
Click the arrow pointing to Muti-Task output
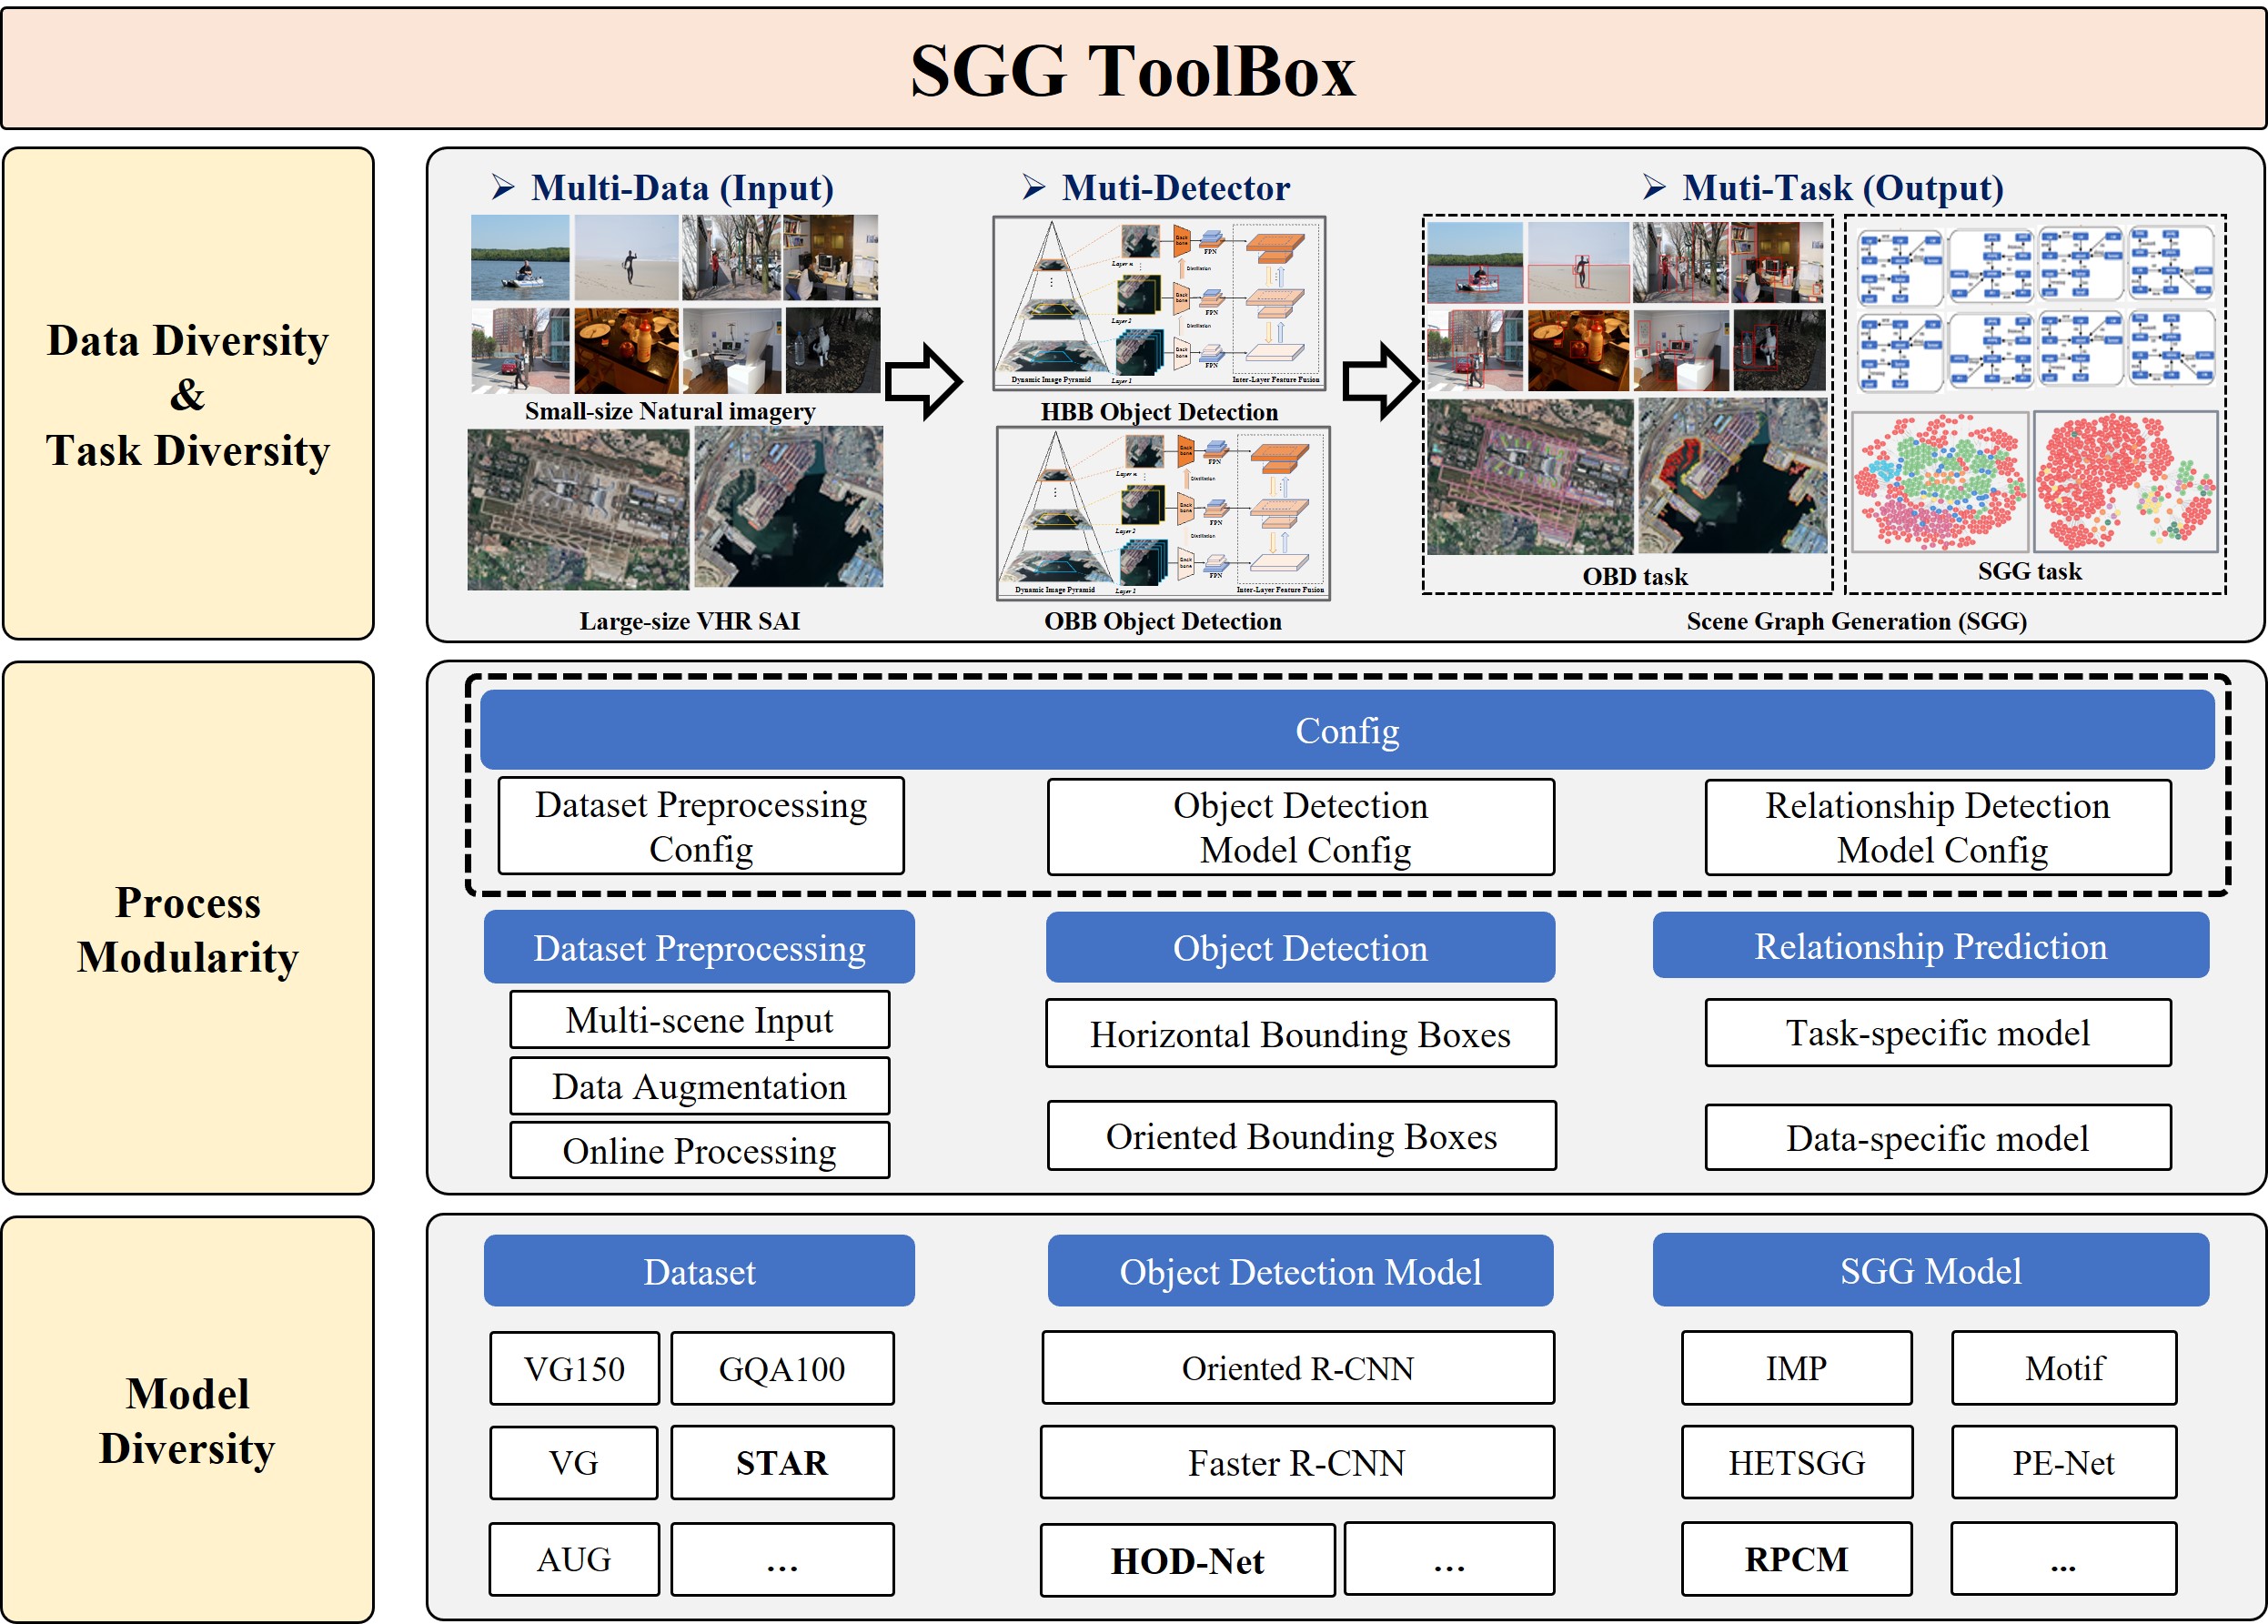click(x=1380, y=381)
